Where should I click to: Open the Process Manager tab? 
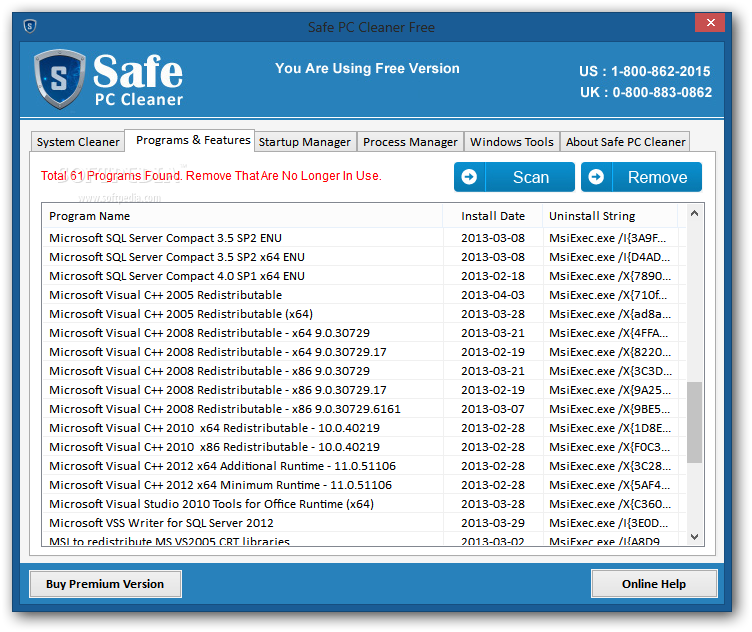(410, 142)
